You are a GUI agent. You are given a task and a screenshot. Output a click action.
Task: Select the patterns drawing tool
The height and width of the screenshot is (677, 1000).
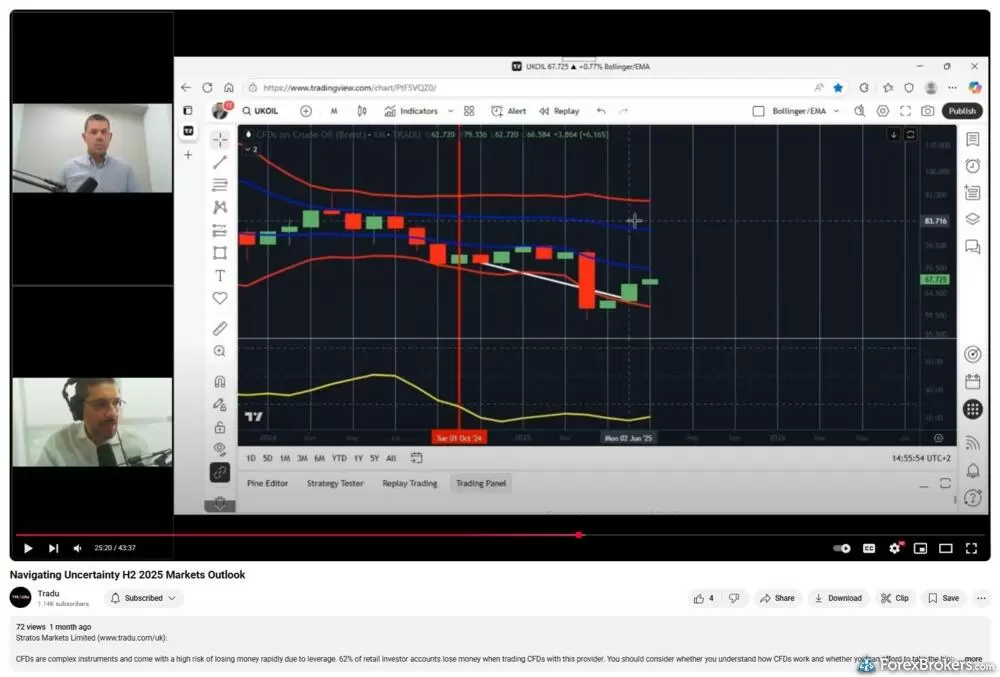220,207
